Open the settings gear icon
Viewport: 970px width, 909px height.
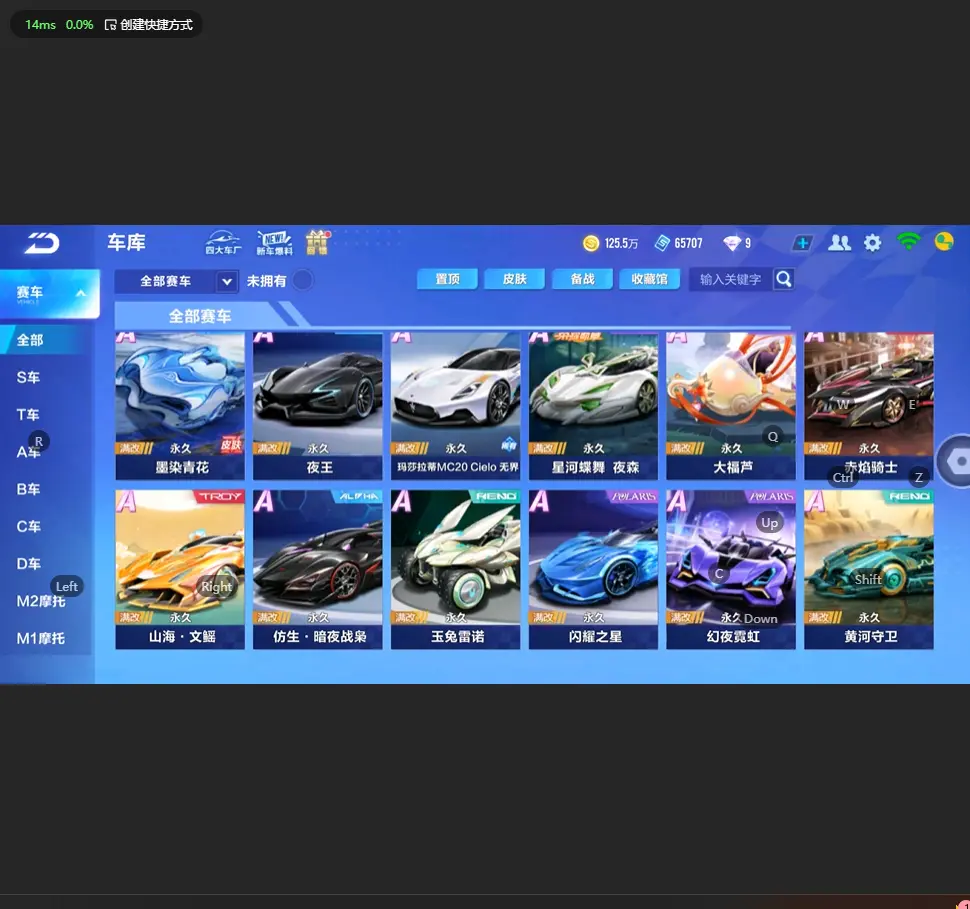click(x=872, y=243)
